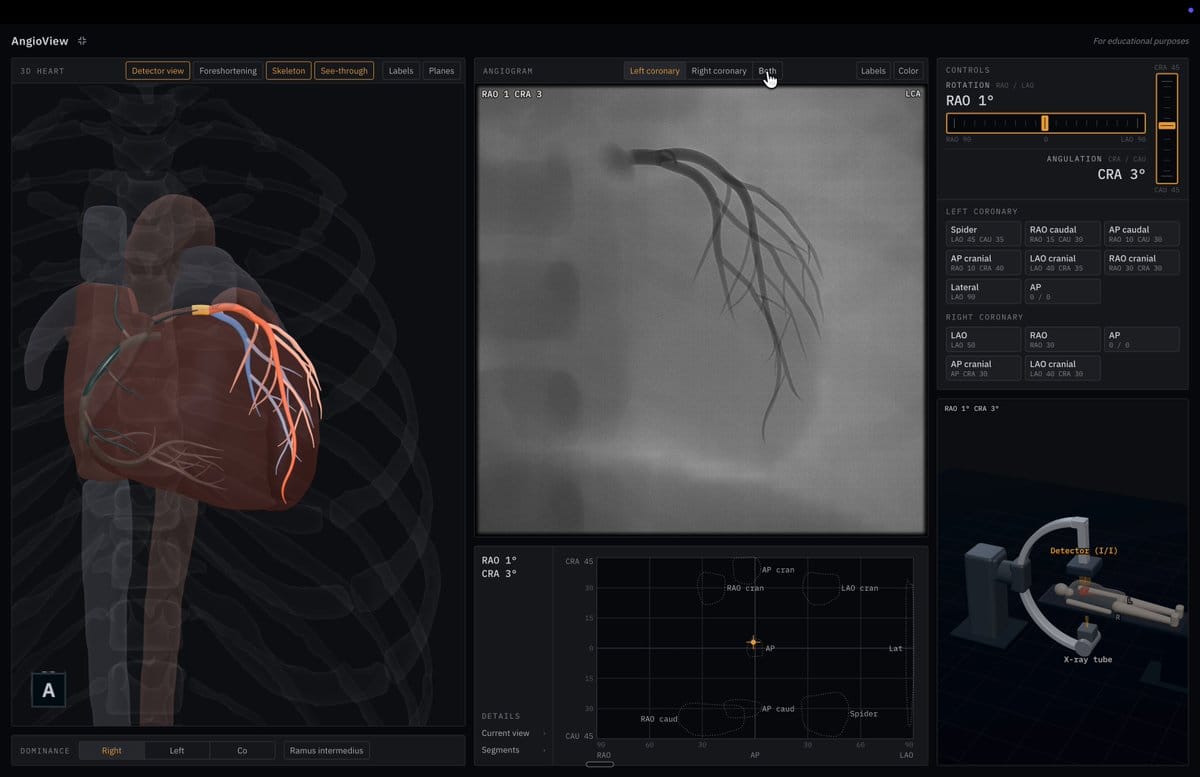Choose Right Coronary LAO 50 preset

983,339
